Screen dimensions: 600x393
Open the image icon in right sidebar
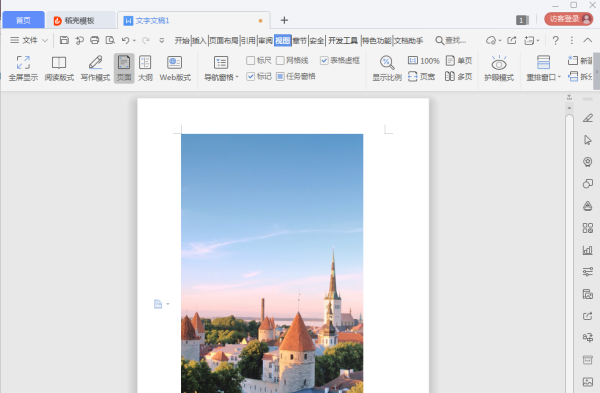click(x=588, y=382)
